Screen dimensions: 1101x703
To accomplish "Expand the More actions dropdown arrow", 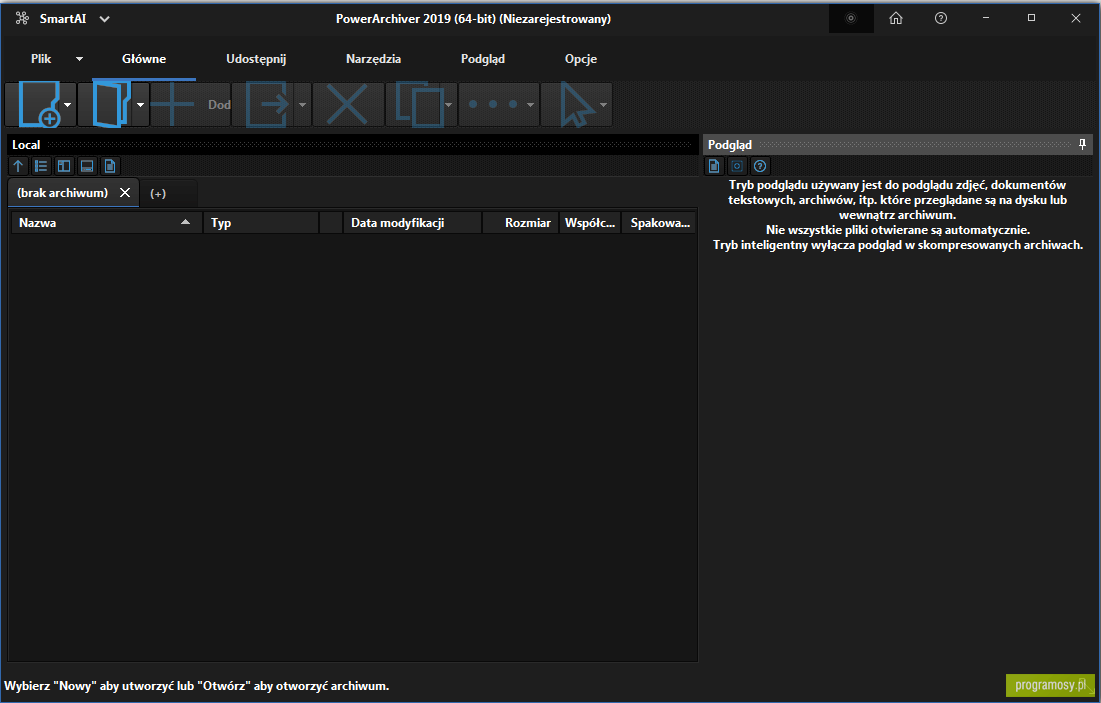I will [530, 105].
